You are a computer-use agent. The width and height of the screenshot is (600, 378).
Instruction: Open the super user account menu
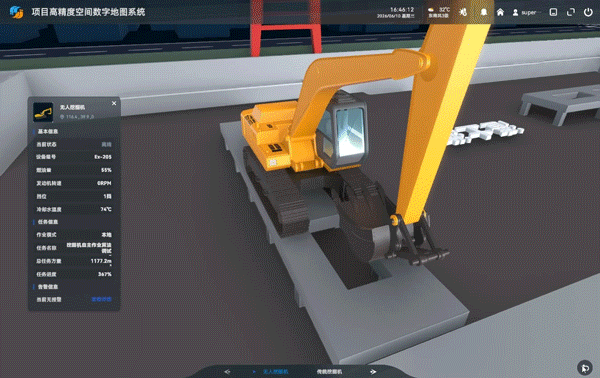(525, 13)
